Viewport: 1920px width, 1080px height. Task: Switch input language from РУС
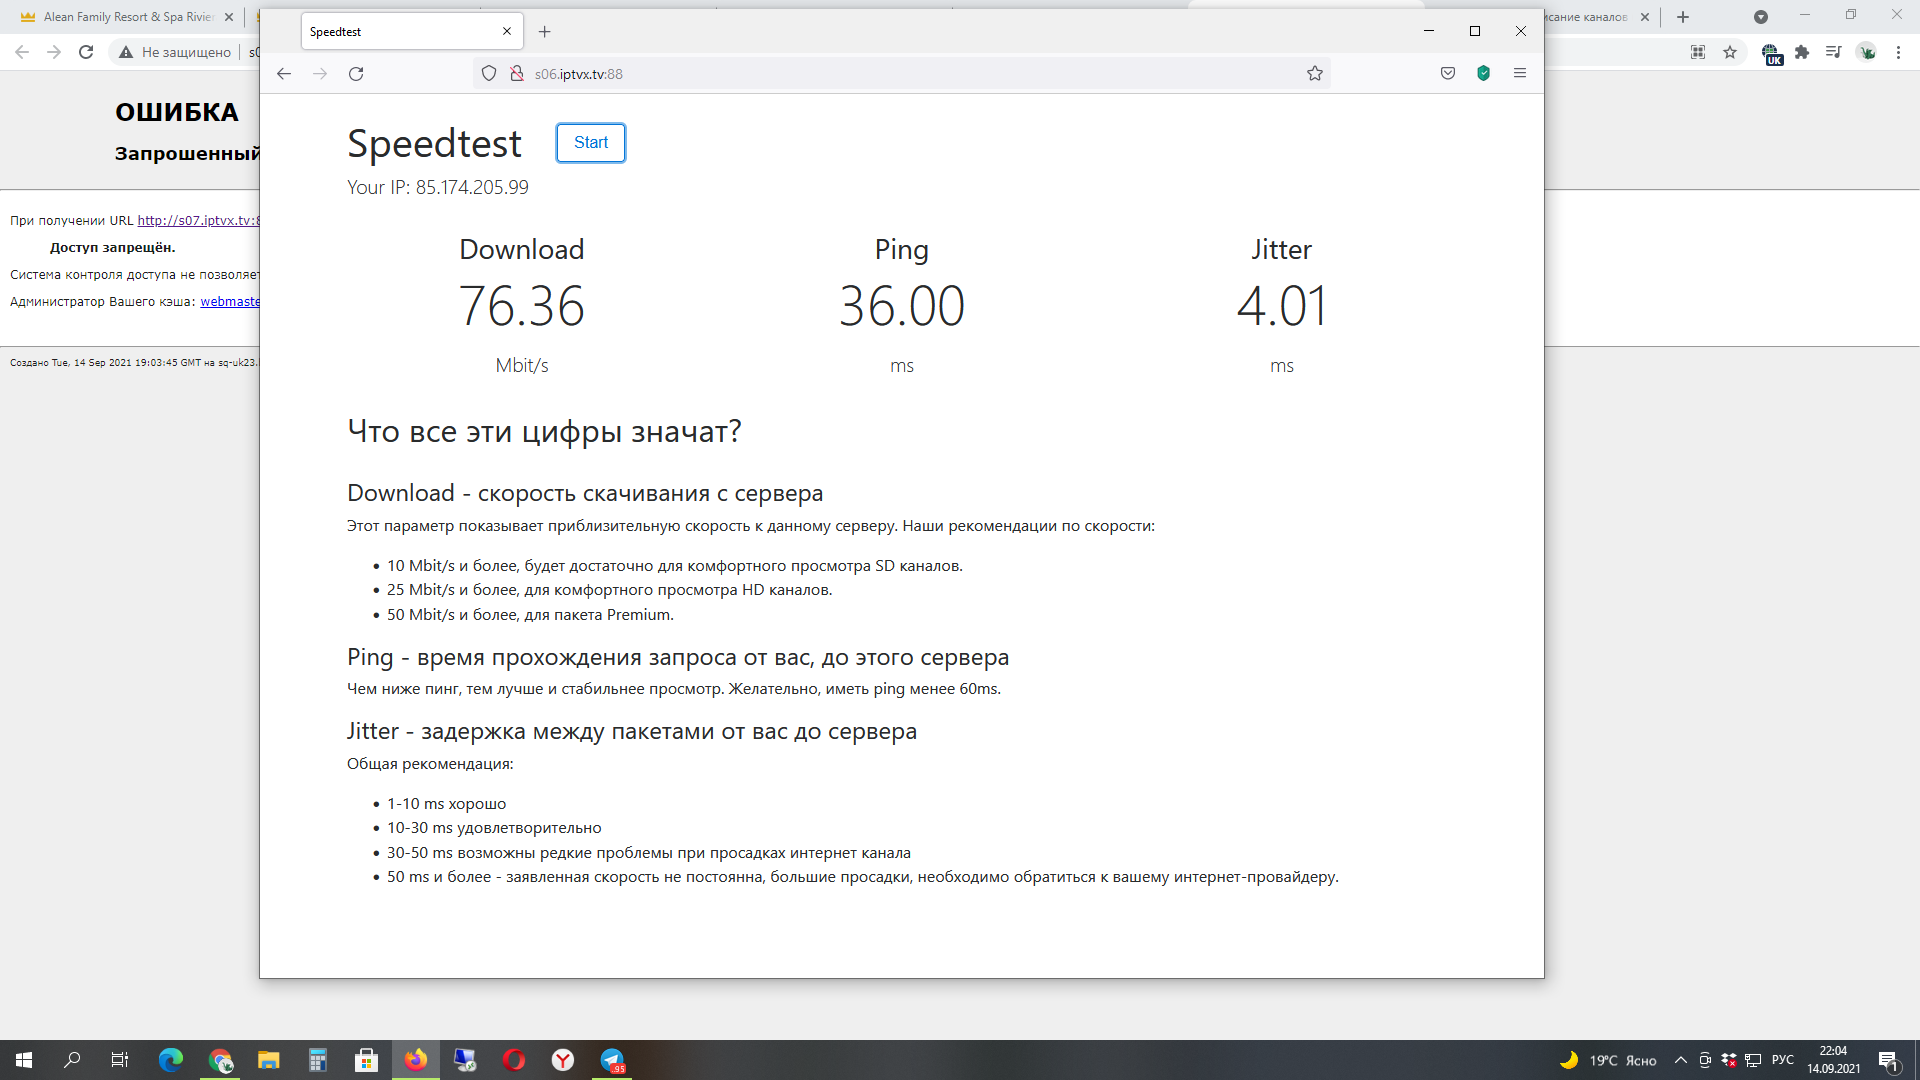(1782, 1060)
